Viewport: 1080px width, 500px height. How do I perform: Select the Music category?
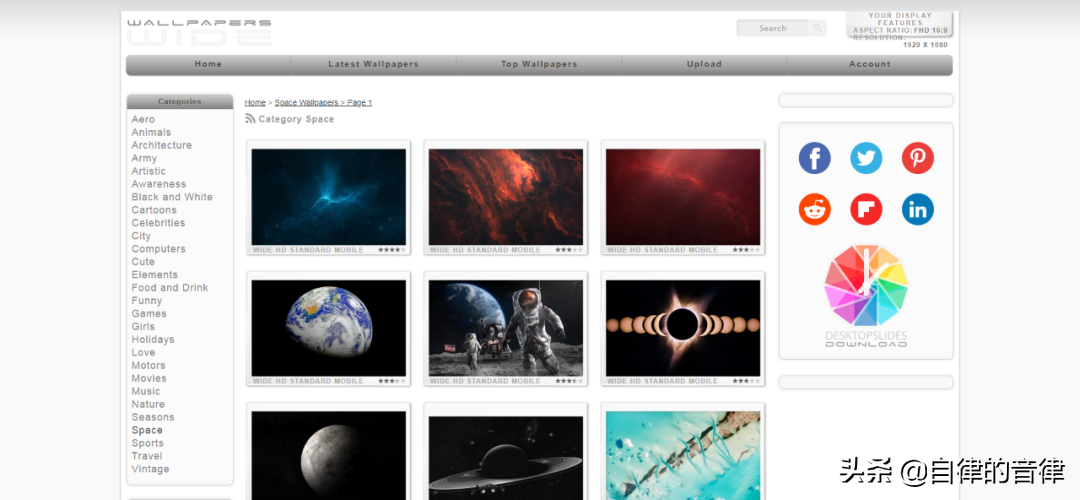[146, 391]
